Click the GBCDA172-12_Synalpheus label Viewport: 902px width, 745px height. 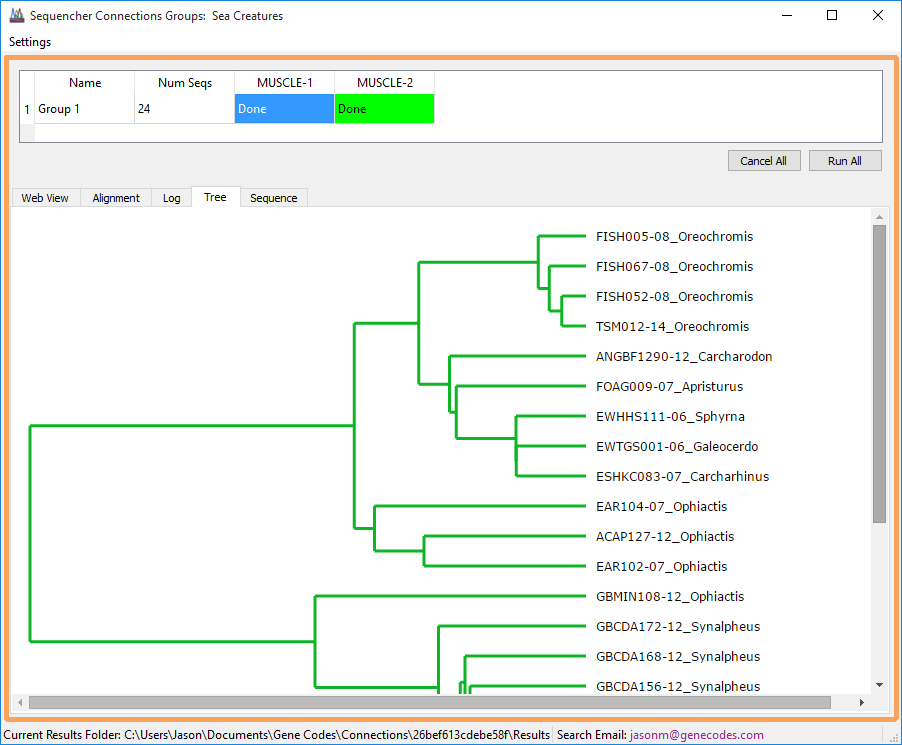pos(678,626)
